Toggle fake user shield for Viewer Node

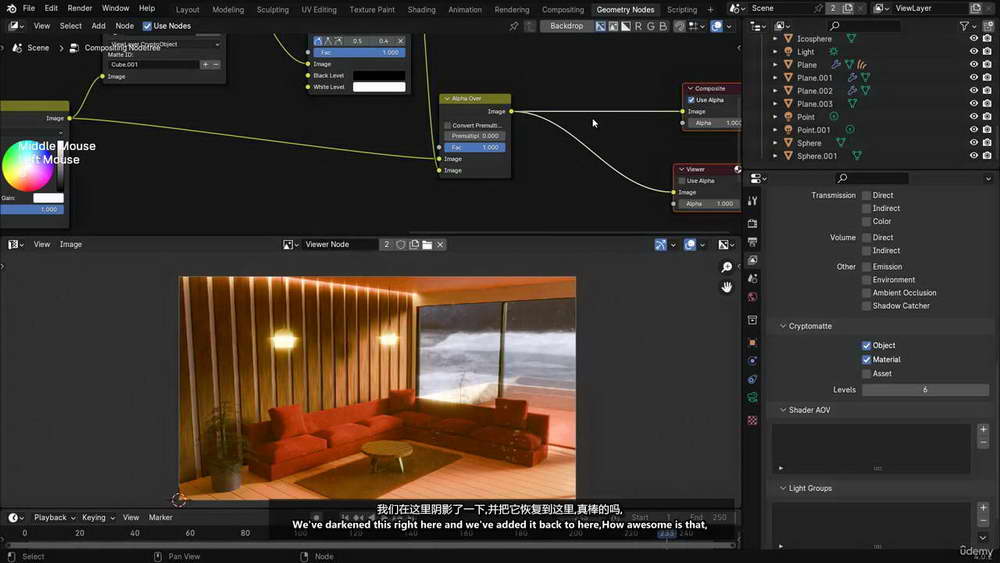pos(401,244)
